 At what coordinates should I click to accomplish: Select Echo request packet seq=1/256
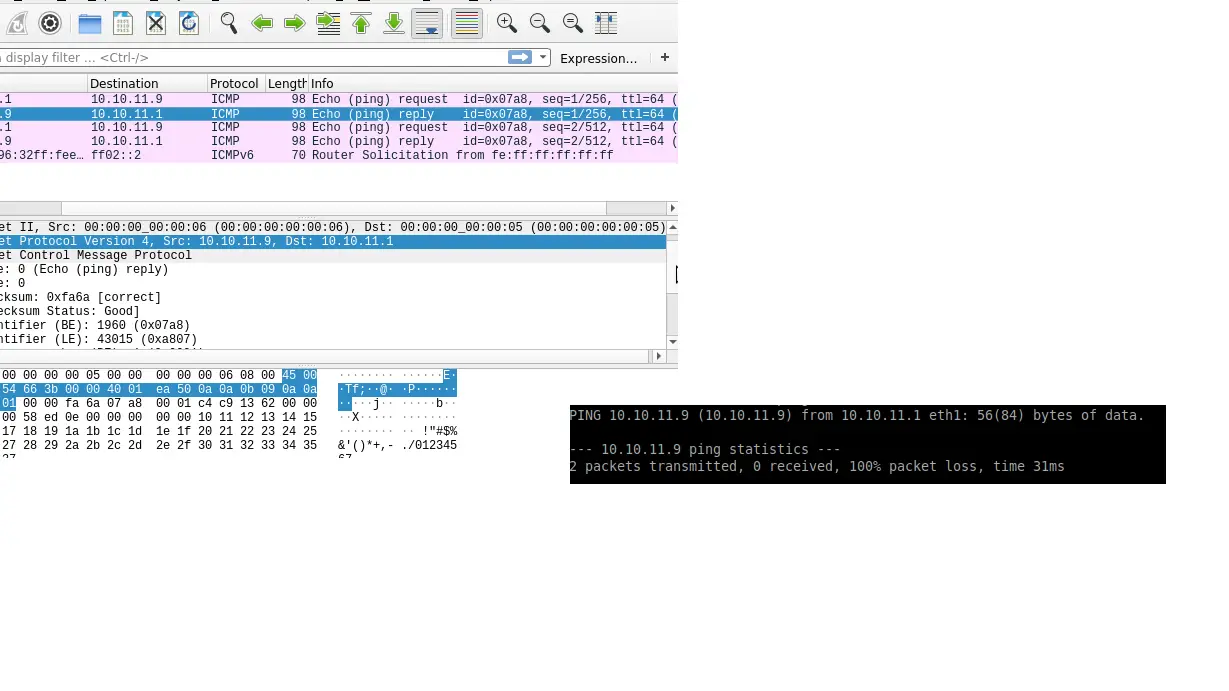(339, 100)
